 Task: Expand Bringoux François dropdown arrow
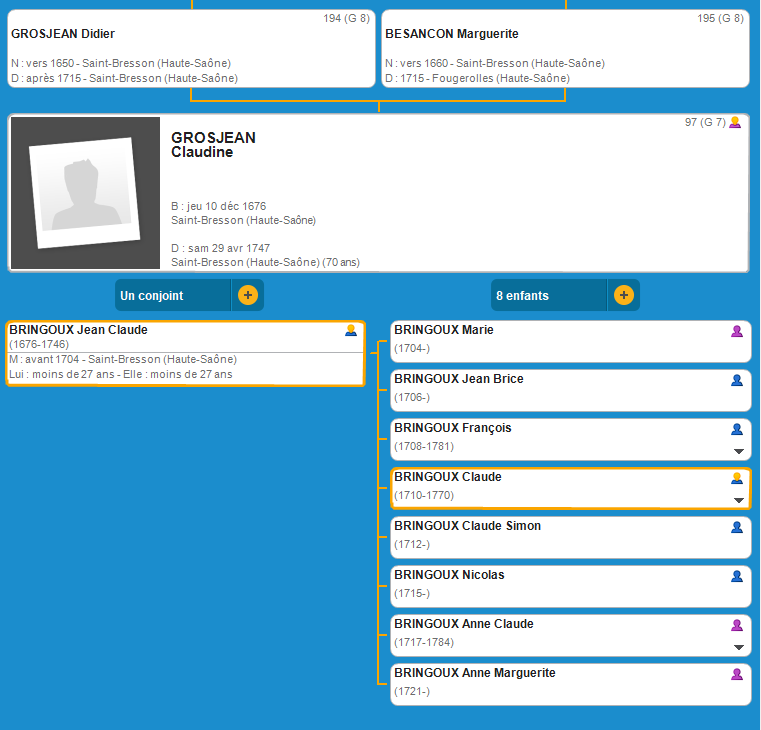[739, 452]
